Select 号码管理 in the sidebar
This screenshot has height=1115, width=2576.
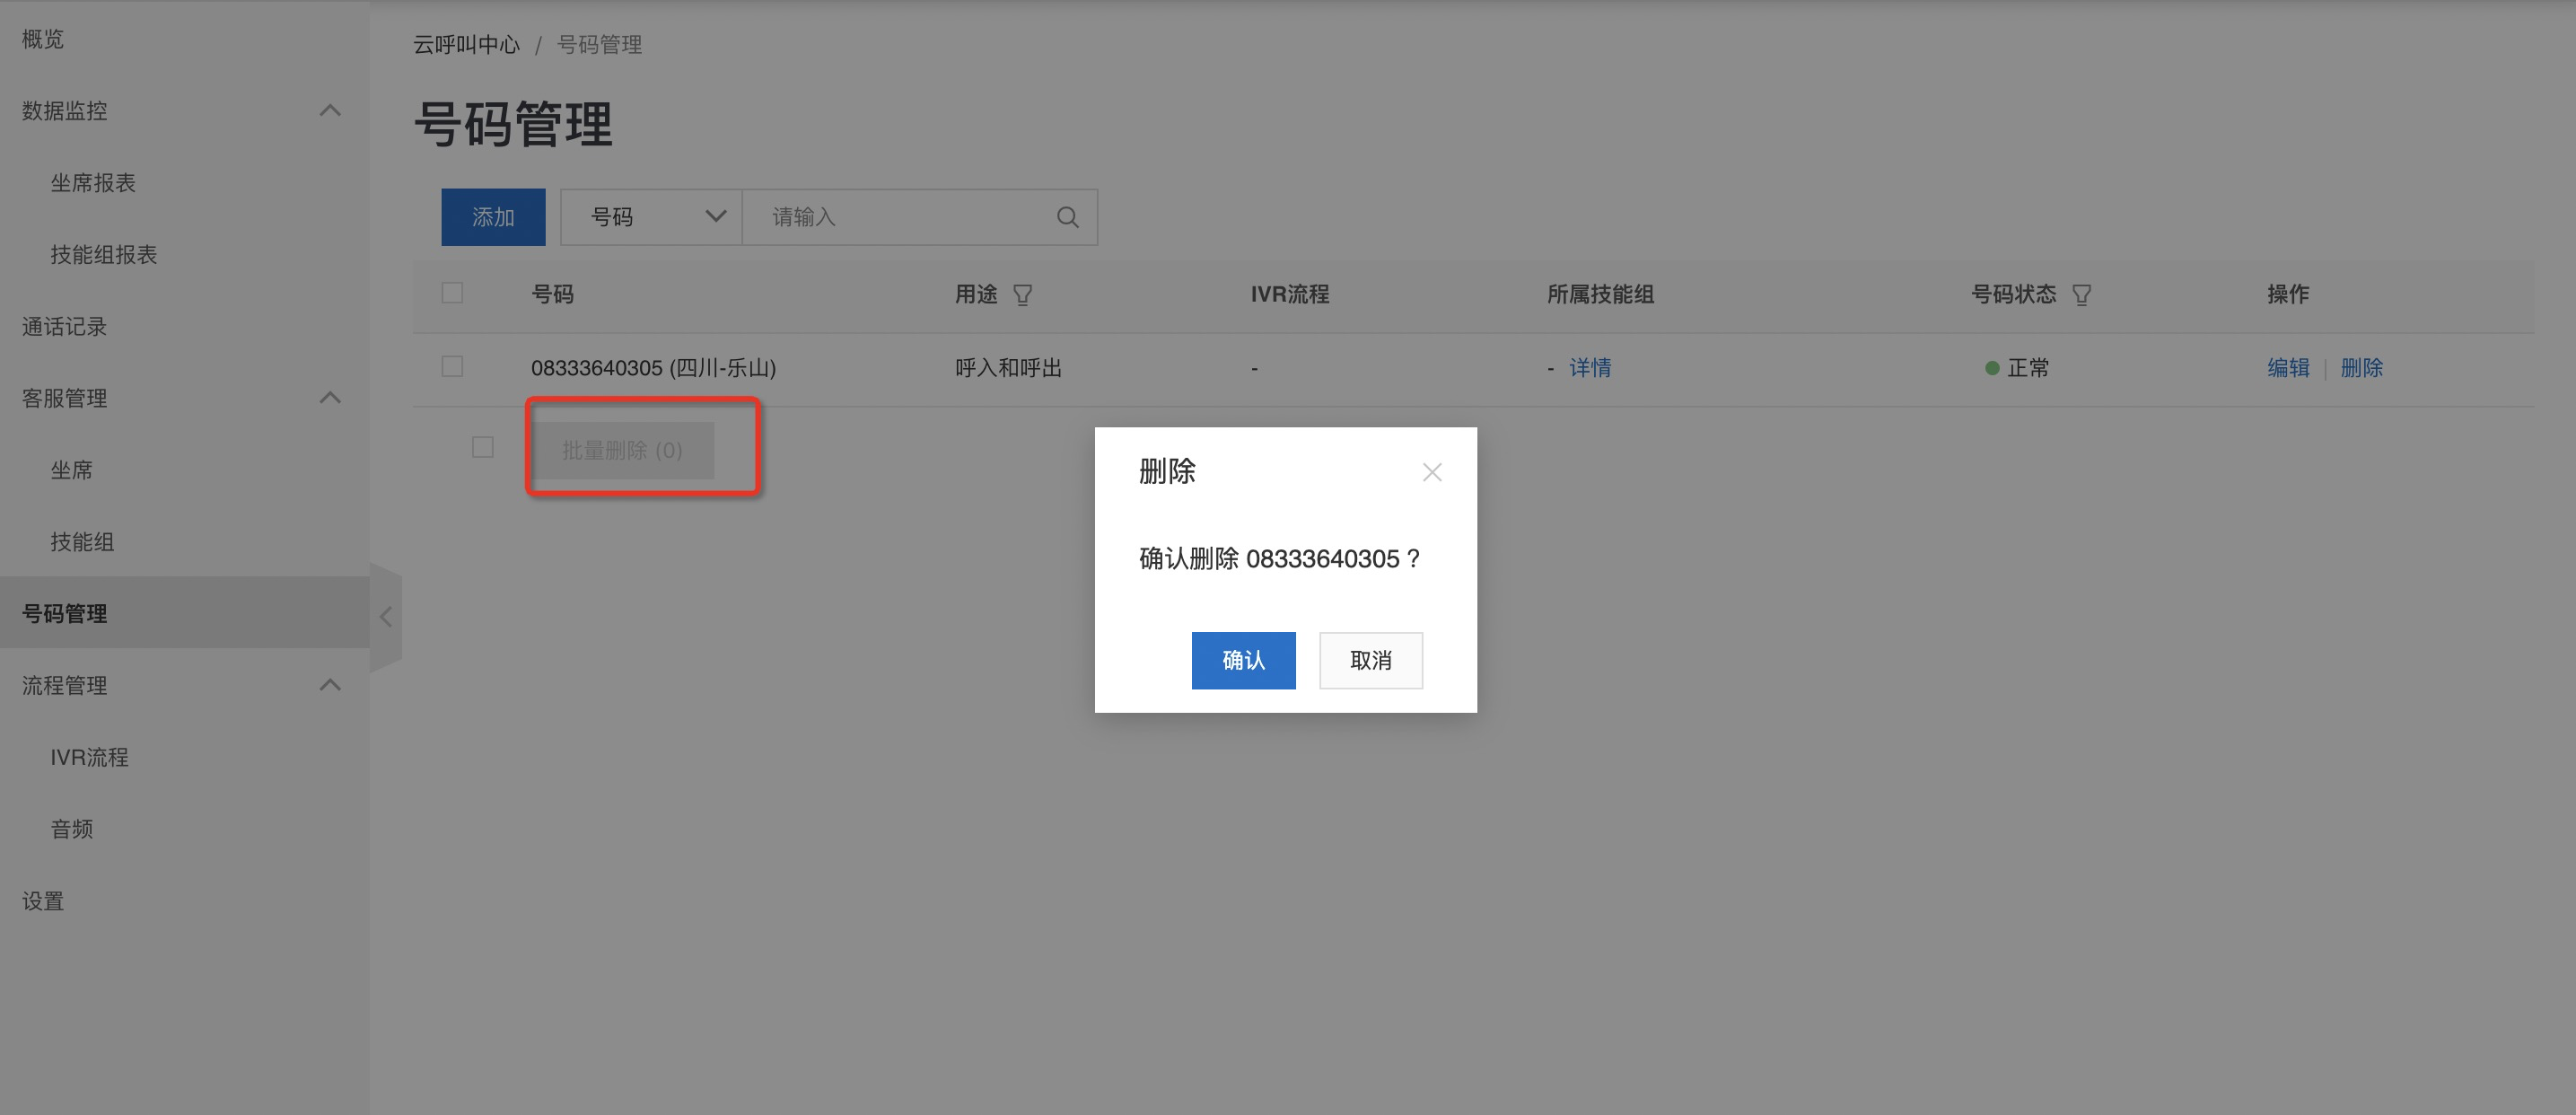point(185,613)
